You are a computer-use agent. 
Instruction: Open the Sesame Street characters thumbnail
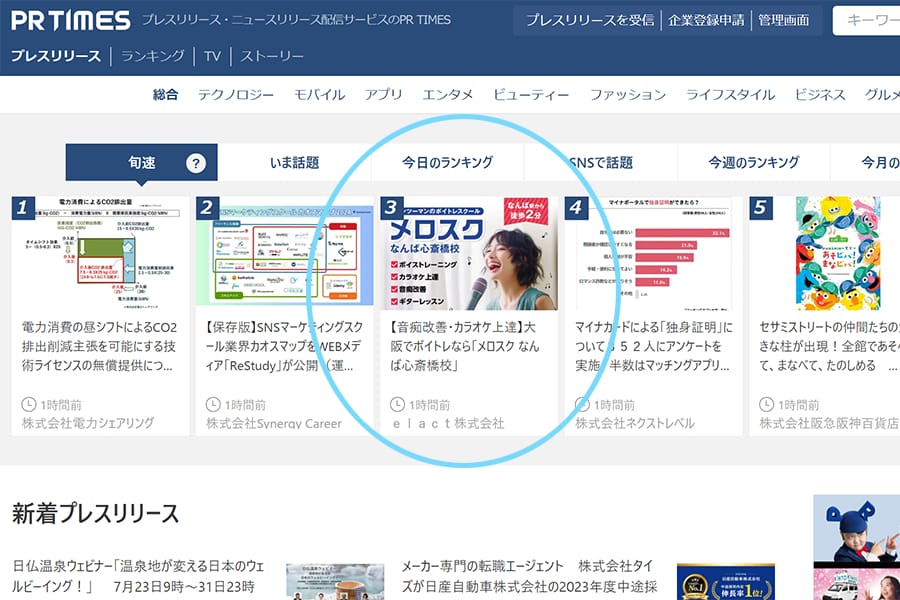point(838,253)
